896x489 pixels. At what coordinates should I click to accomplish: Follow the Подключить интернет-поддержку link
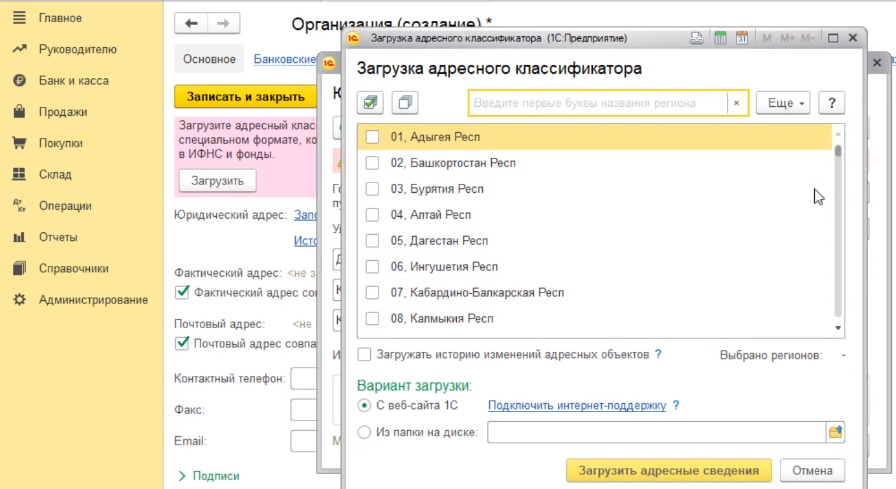[576, 405]
